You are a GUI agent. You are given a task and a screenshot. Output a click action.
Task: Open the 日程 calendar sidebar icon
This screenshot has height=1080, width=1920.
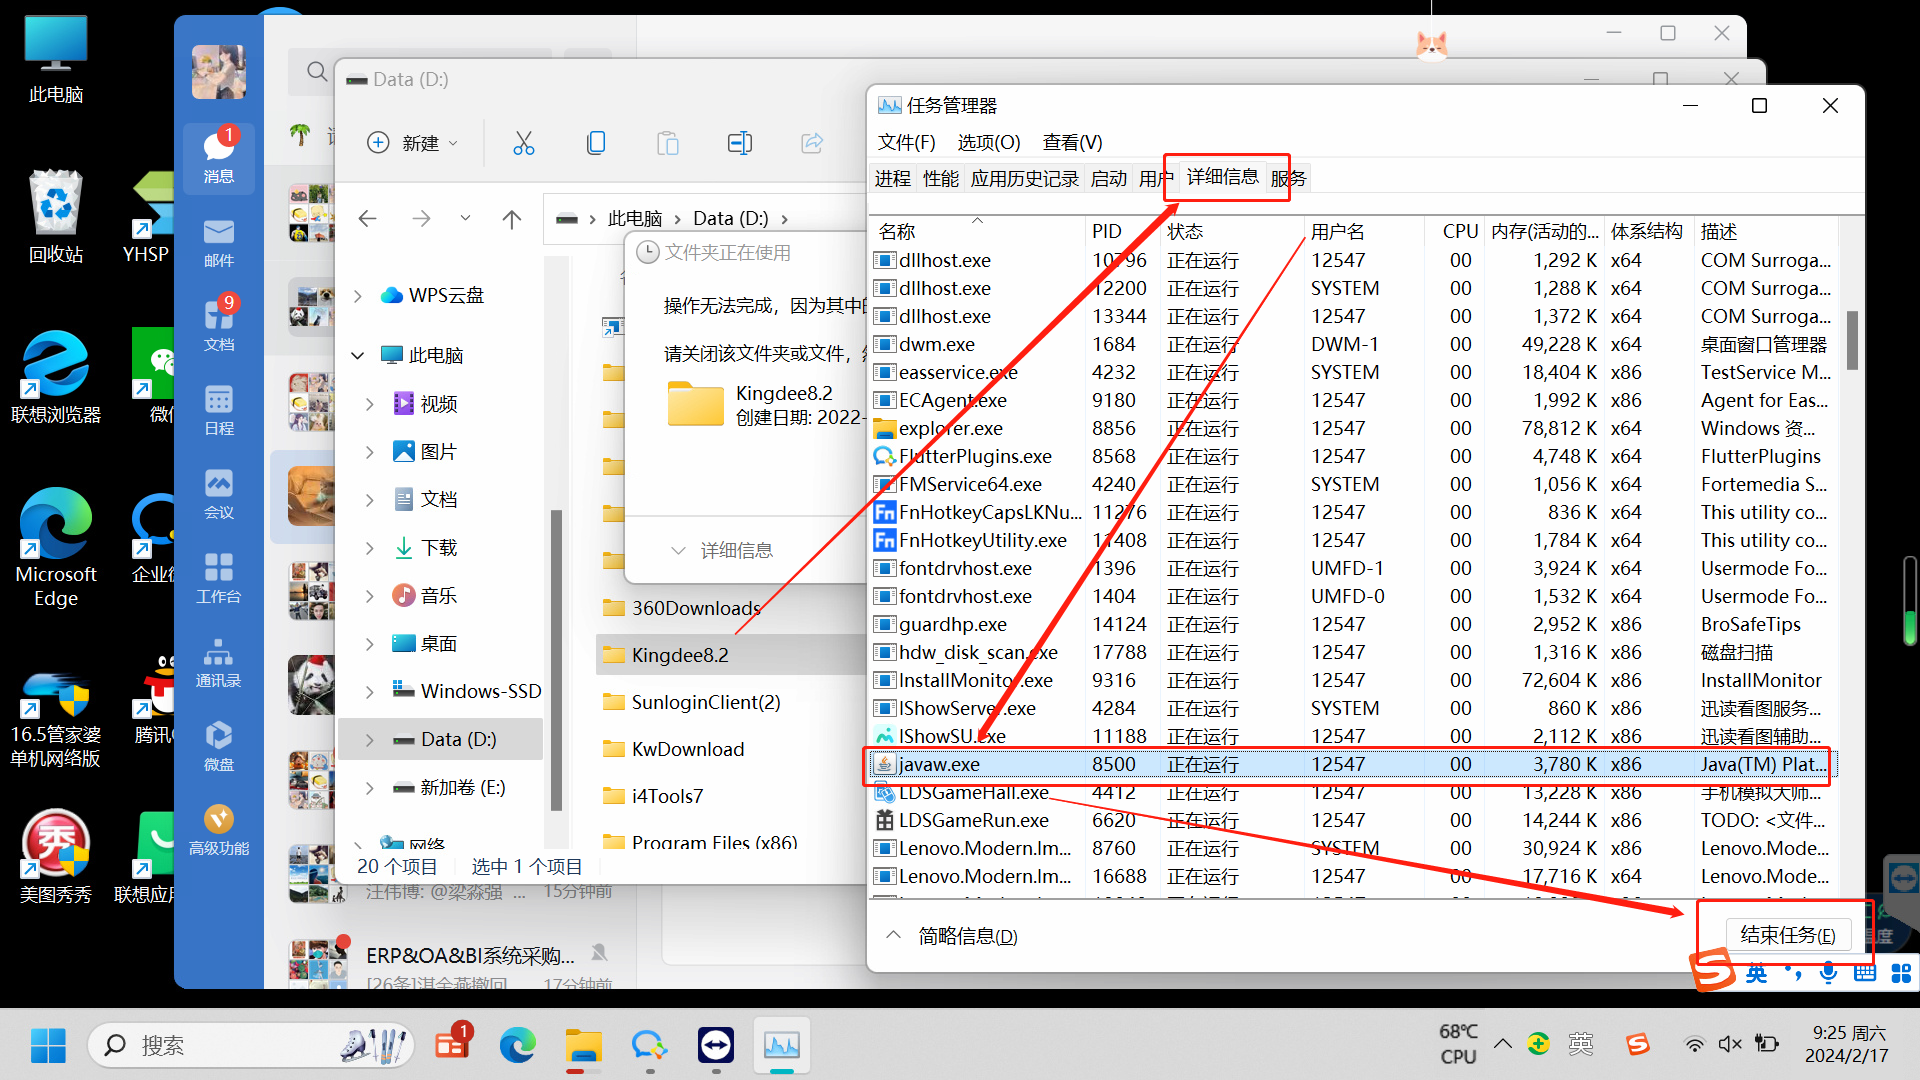point(219,411)
